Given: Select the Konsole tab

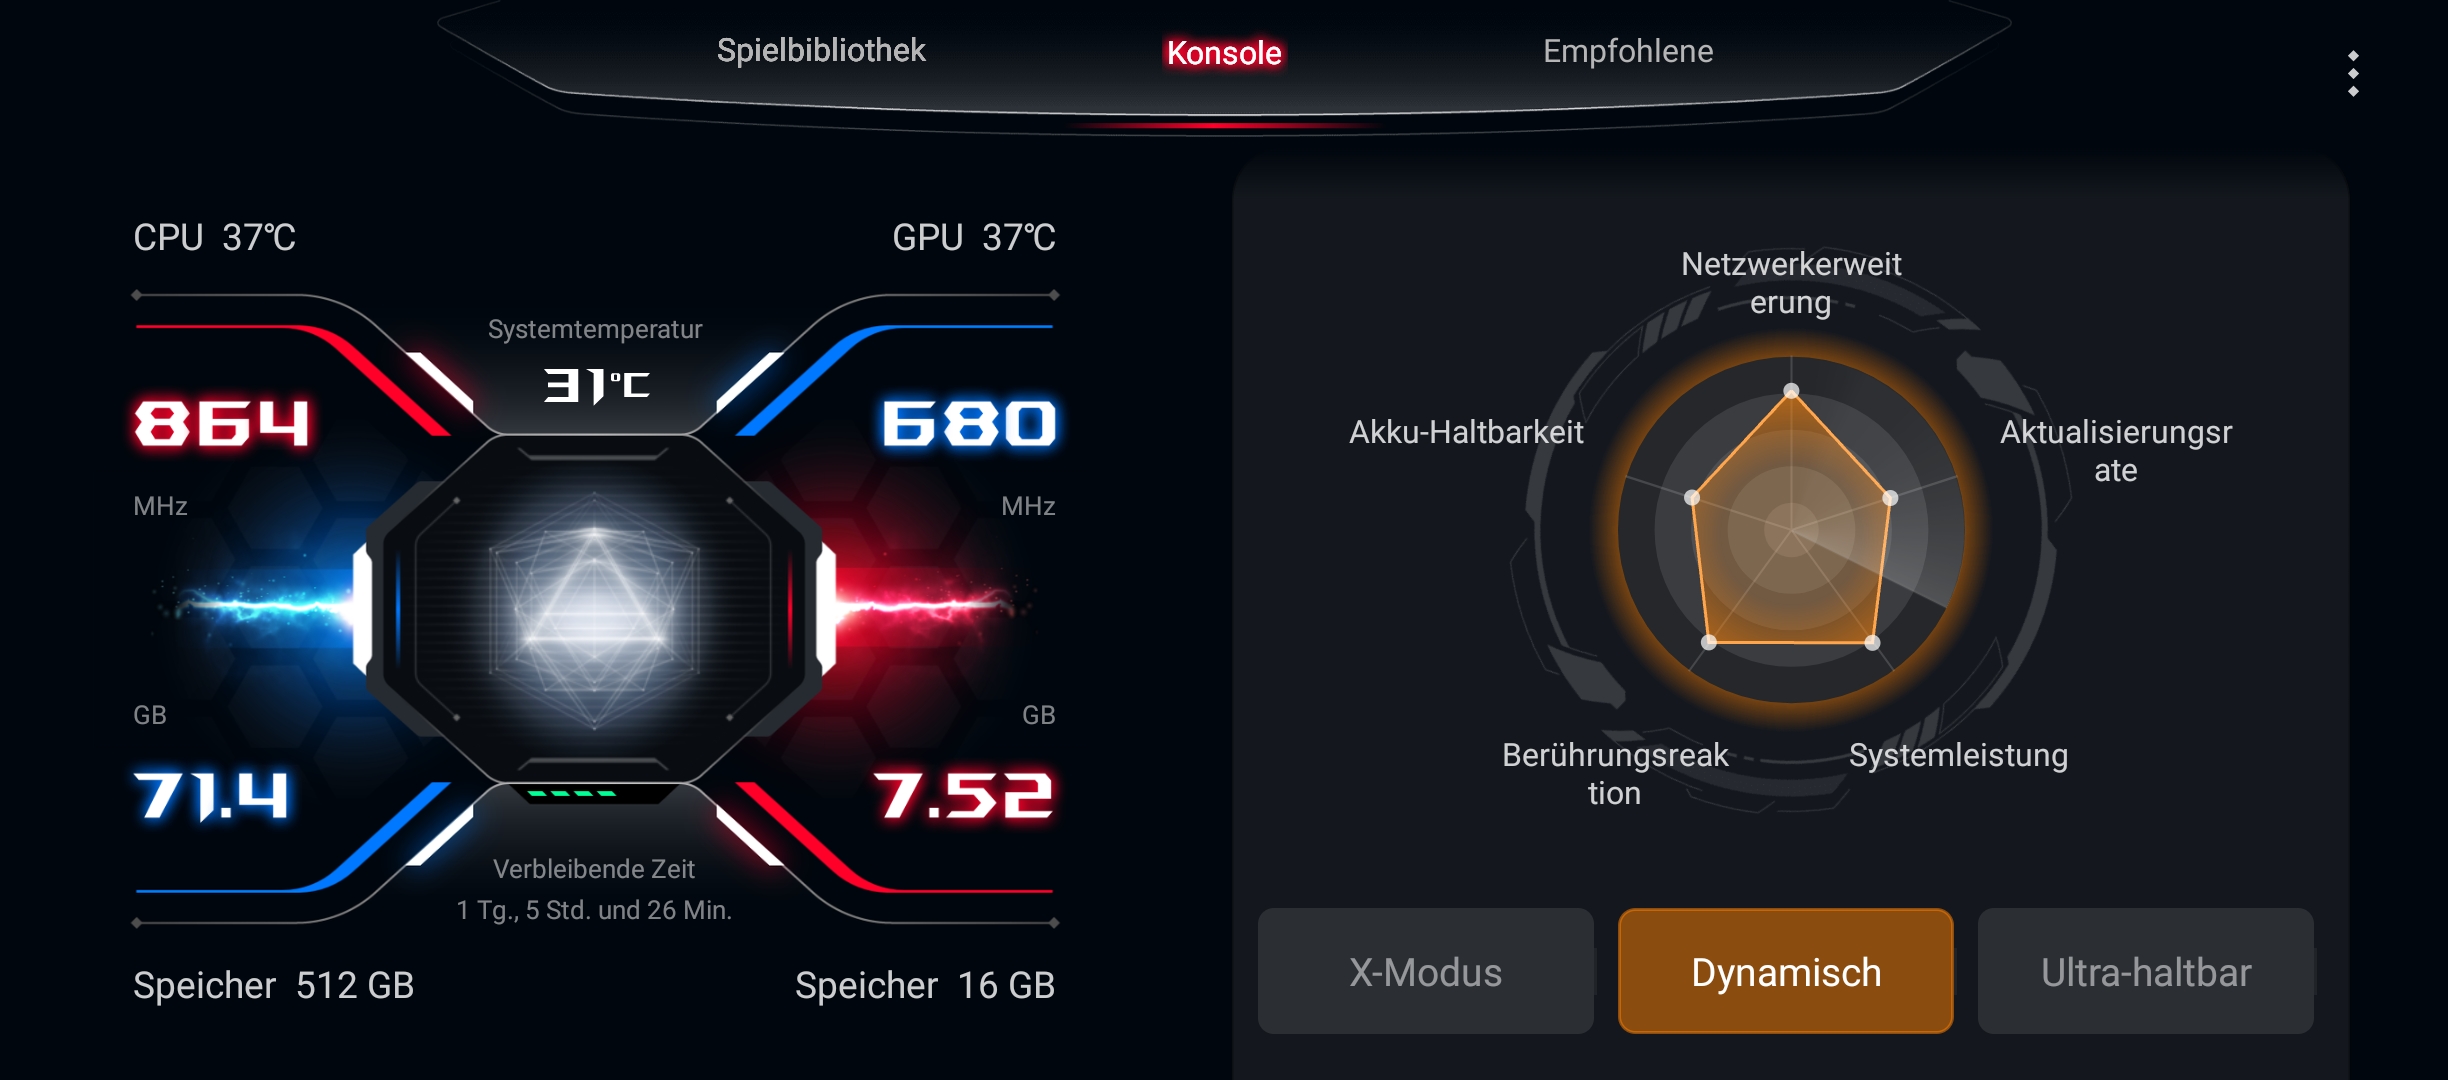Looking at the screenshot, I should [x=1224, y=52].
